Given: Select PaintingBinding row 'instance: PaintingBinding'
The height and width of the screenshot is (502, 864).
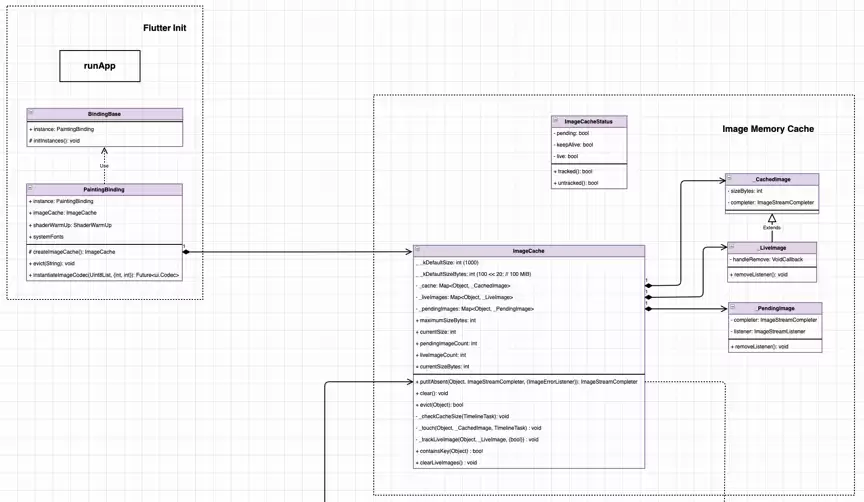Looking at the screenshot, I should [104, 201].
